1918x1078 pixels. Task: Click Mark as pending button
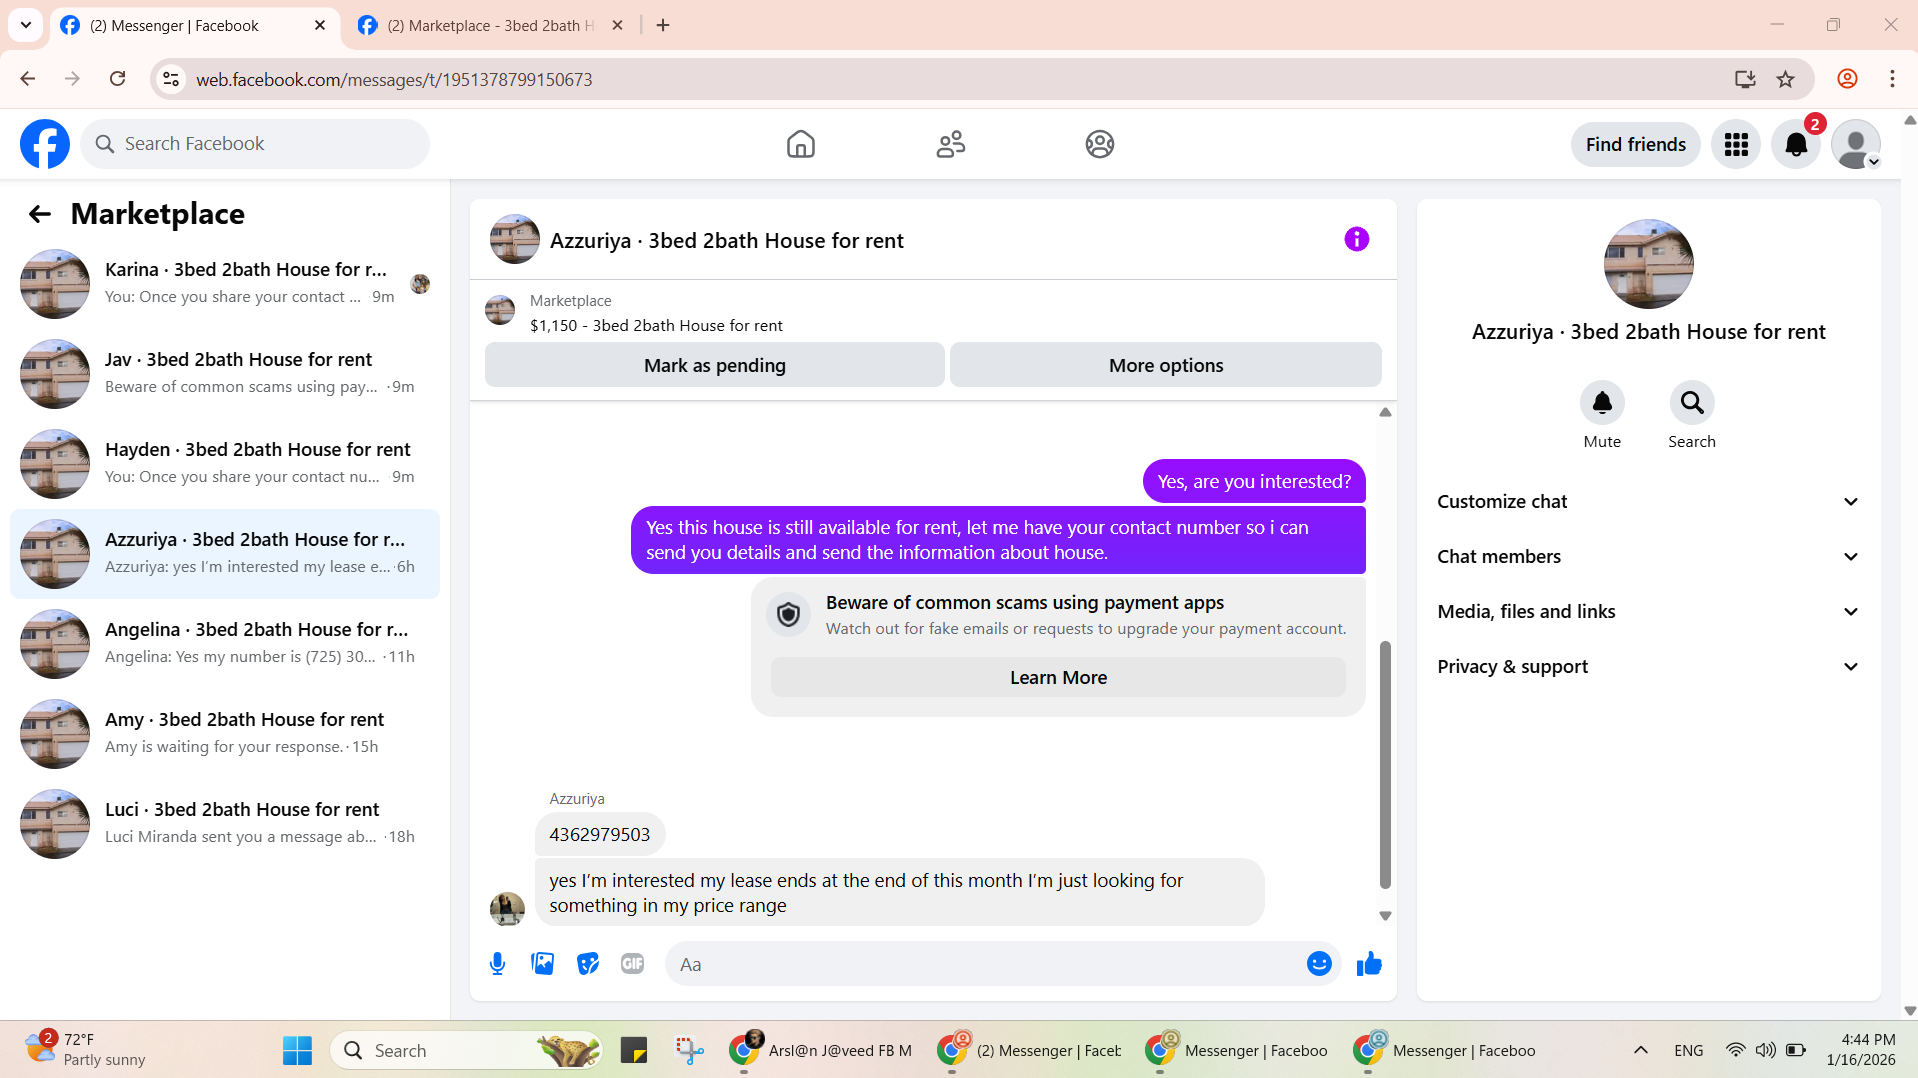pos(714,365)
